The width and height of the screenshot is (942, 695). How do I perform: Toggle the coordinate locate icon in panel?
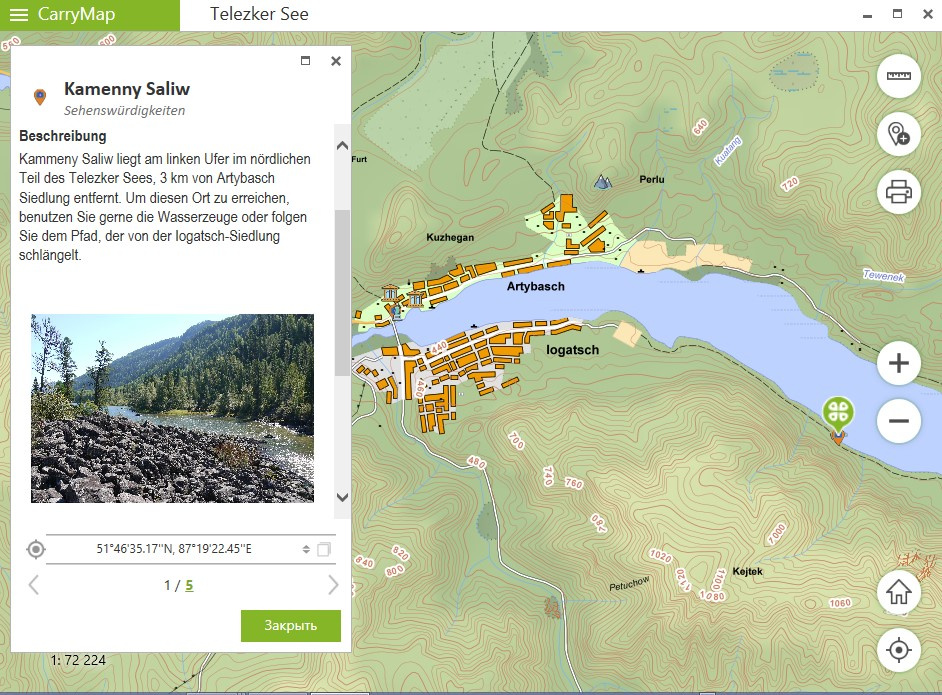click(36, 549)
